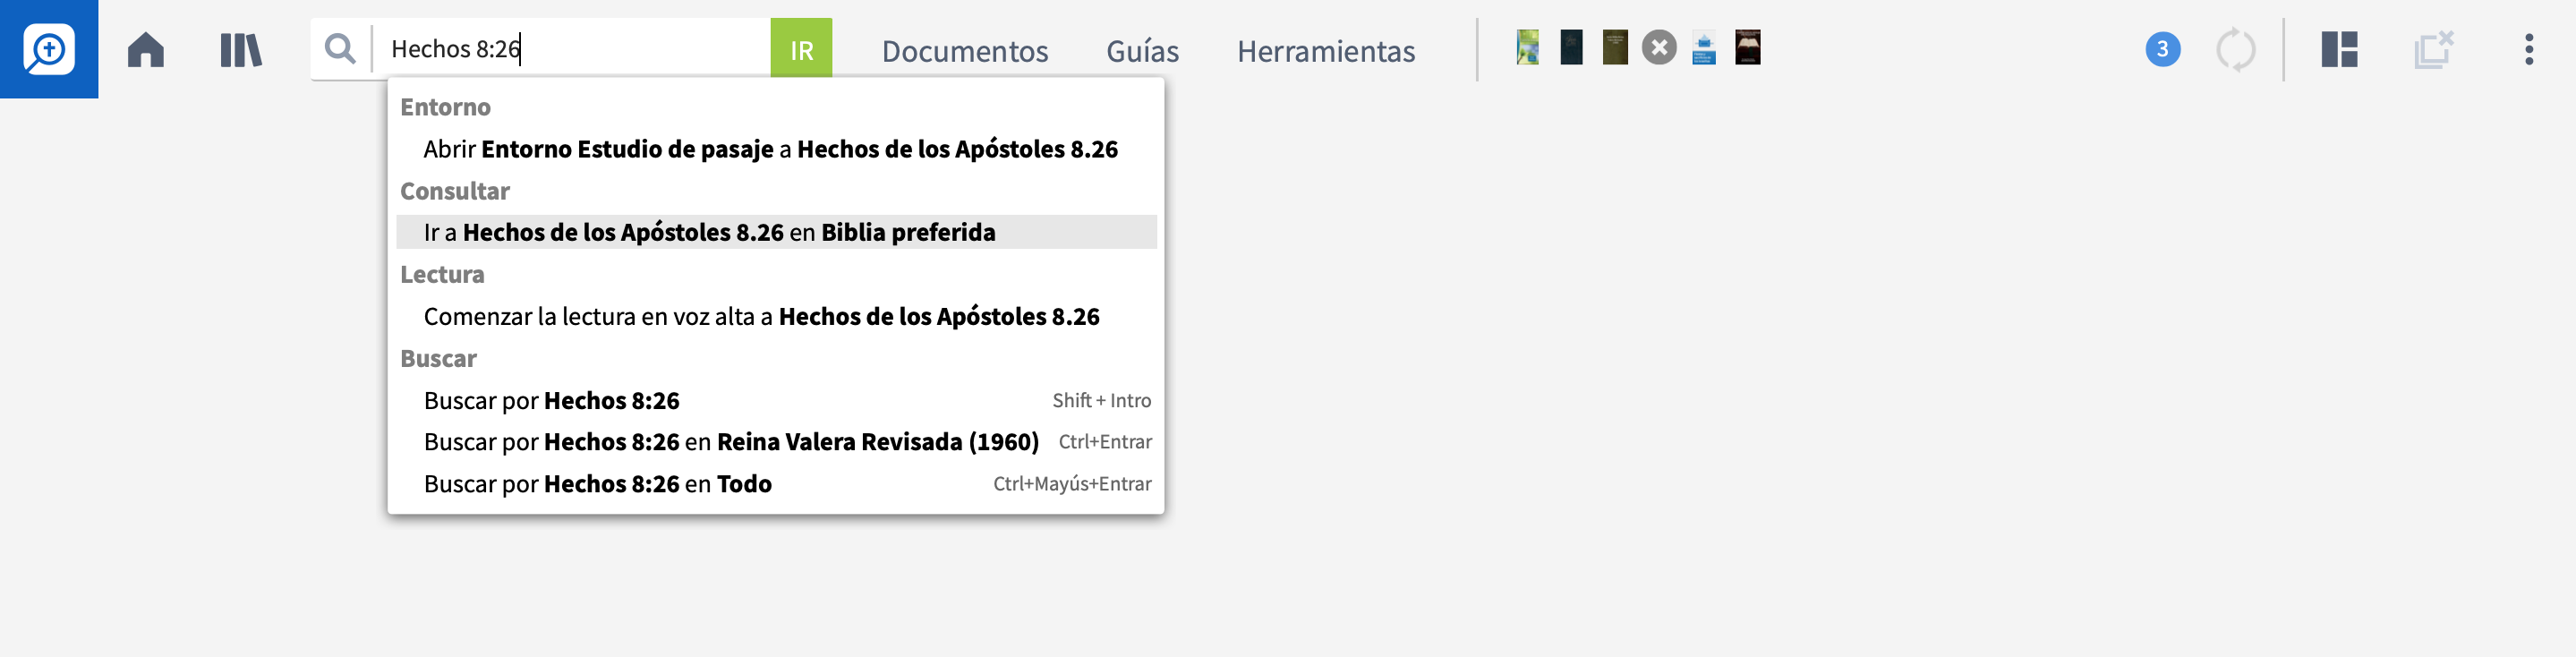The height and width of the screenshot is (657, 2576).
Task: Open the three-dot overflow menu
Action: pyautogui.click(x=2529, y=49)
